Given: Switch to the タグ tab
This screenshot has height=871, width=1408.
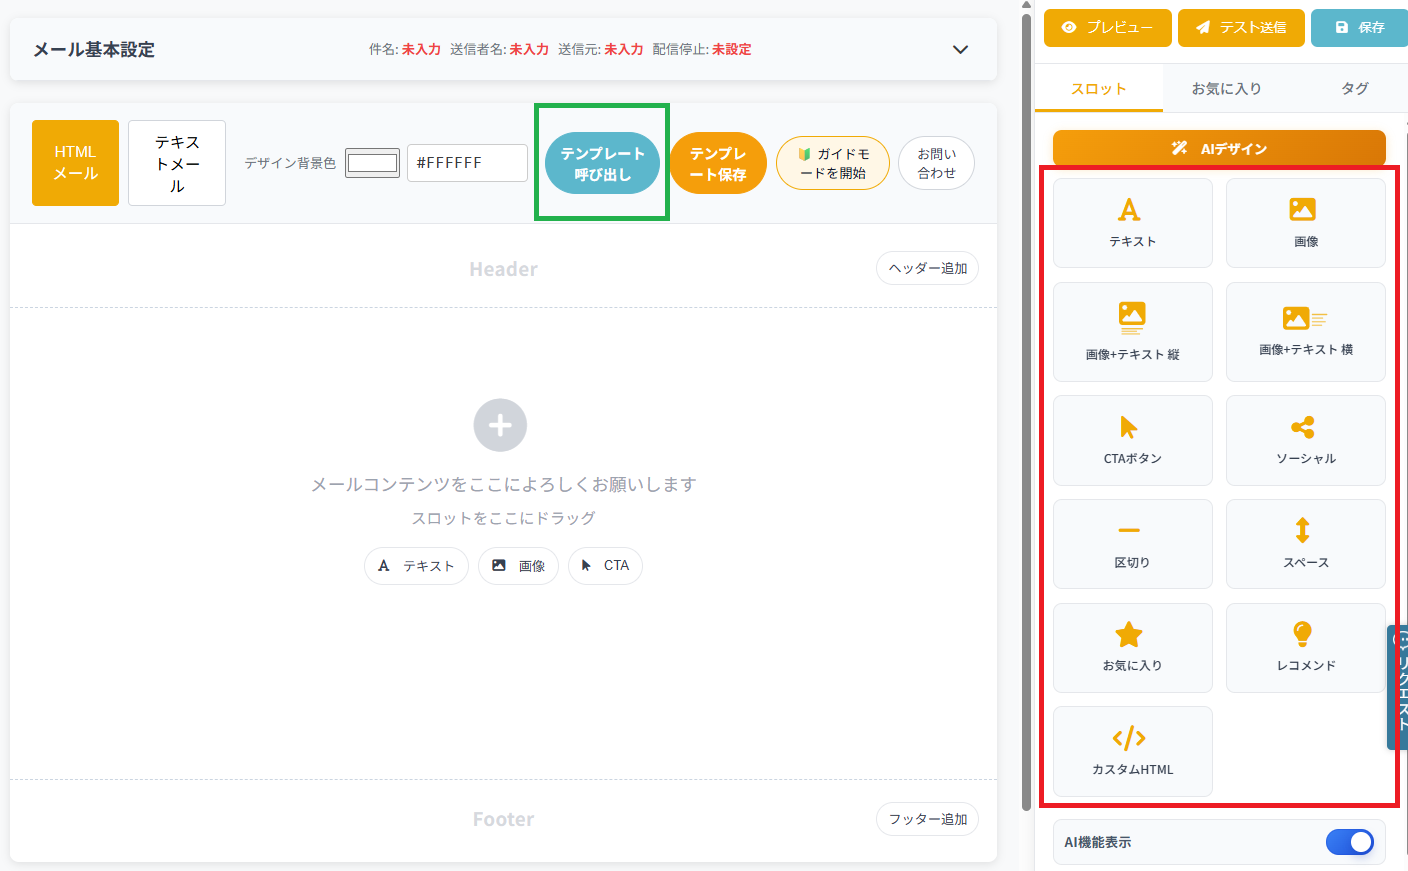Looking at the screenshot, I should pyautogui.click(x=1355, y=88).
